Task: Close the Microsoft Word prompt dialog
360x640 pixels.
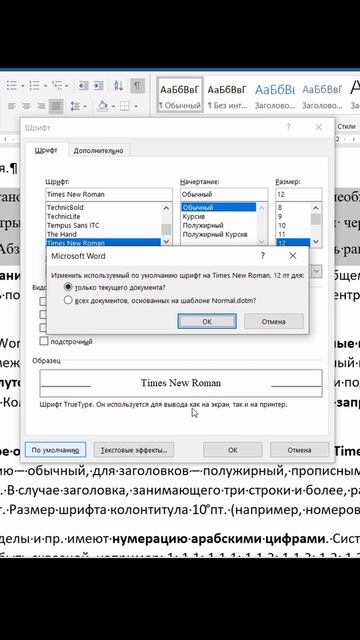Action: (x=292, y=256)
